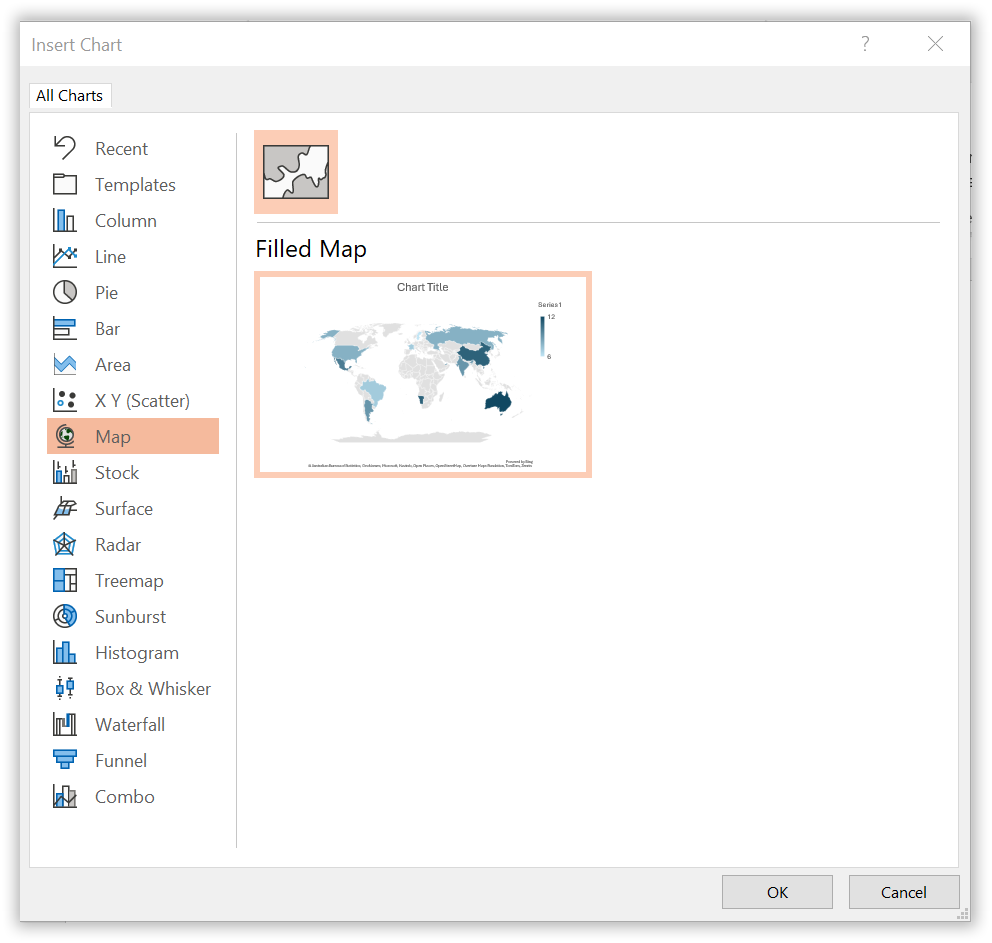The image size is (992, 943).
Task: Choose Treemap from the chart list
Action: tap(129, 581)
